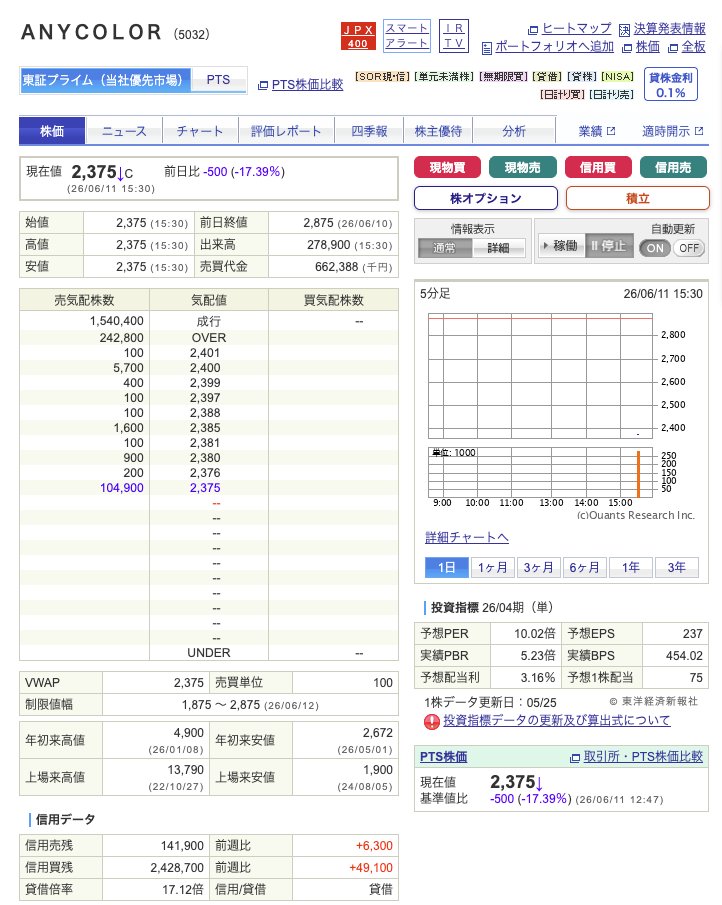
Task: Open the 全板 link
Action: click(693, 47)
